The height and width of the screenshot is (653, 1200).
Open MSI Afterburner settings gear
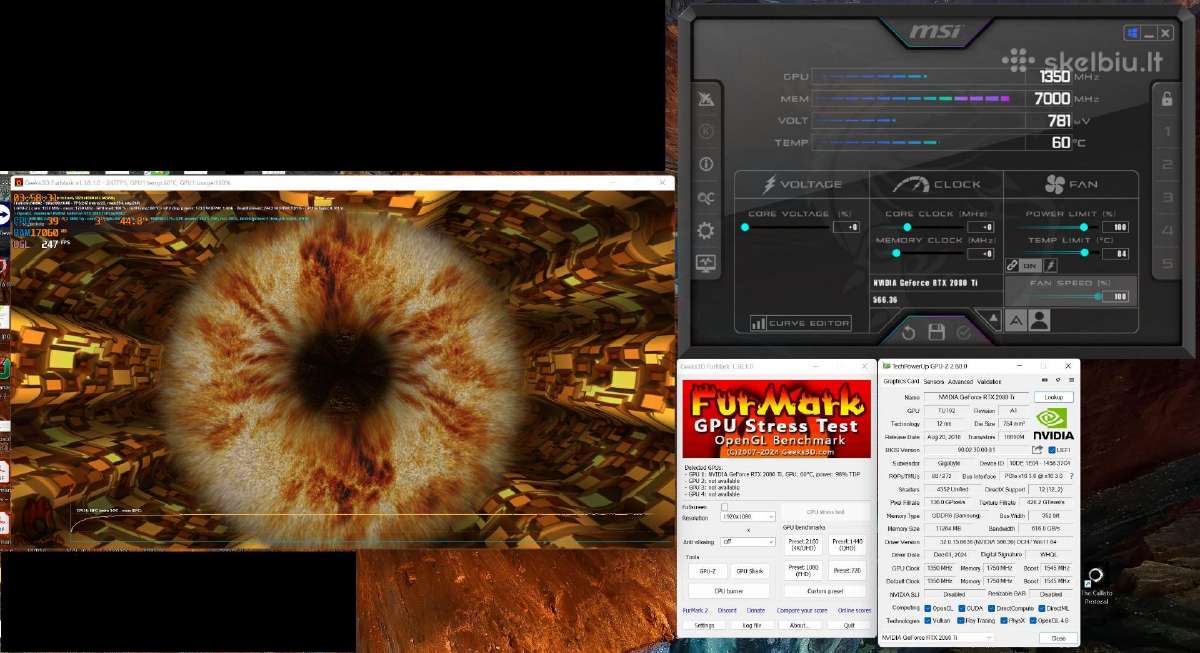point(706,231)
